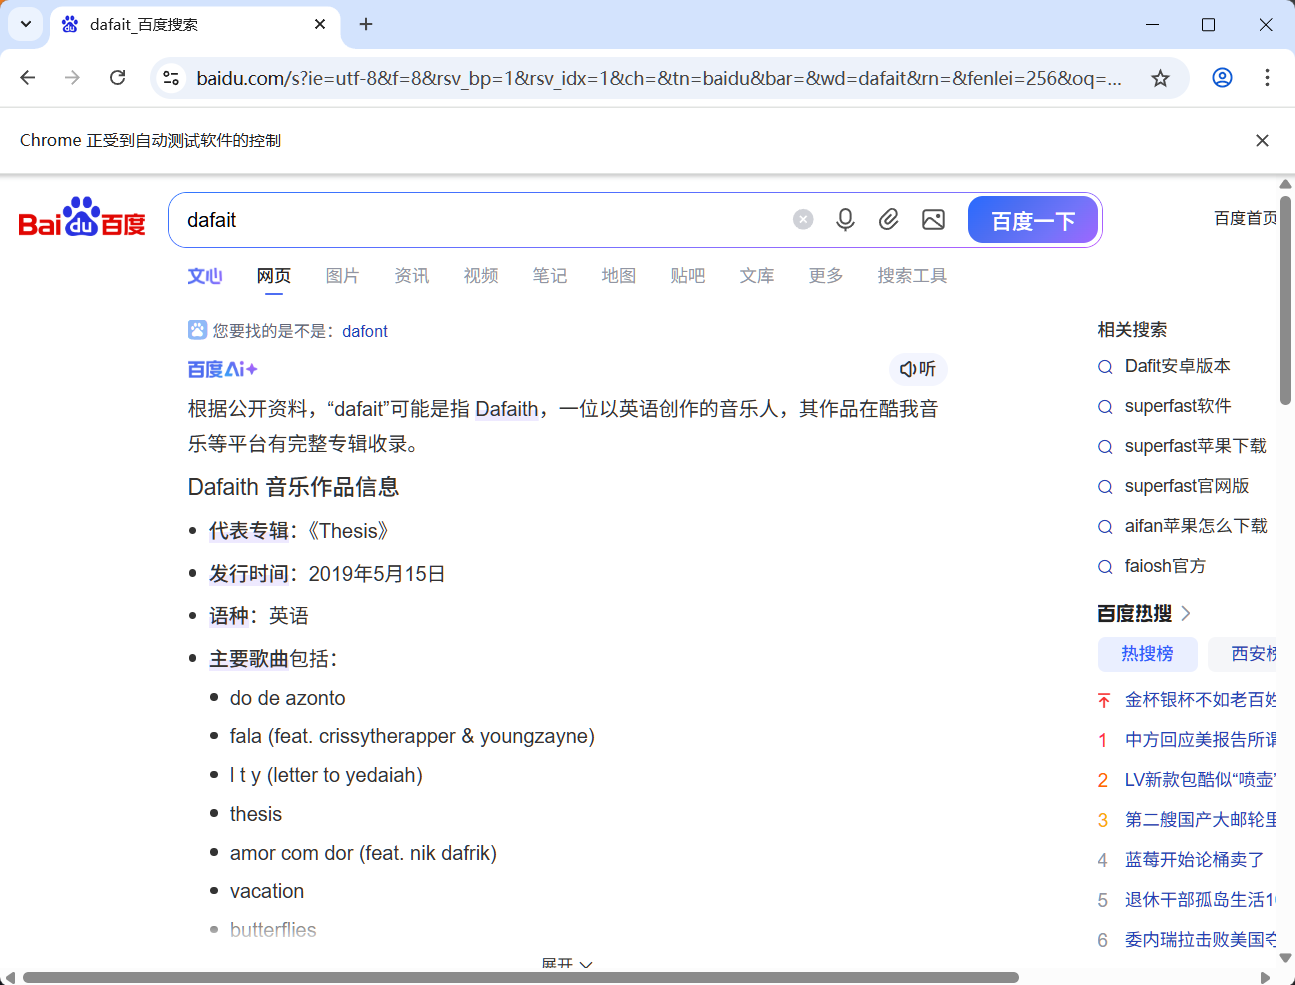Open related search superfast官网版
Viewport: 1295px width, 985px height.
pyautogui.click(x=1187, y=486)
